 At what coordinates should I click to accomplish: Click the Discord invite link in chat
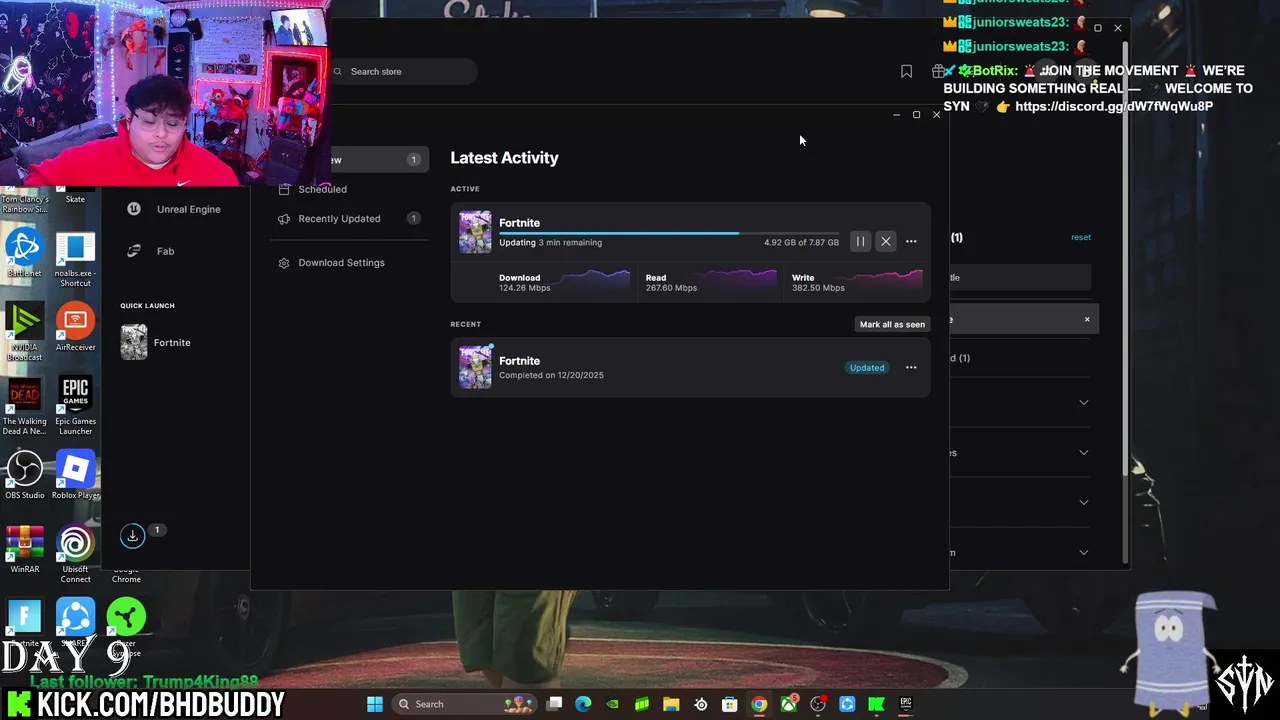pos(1114,106)
